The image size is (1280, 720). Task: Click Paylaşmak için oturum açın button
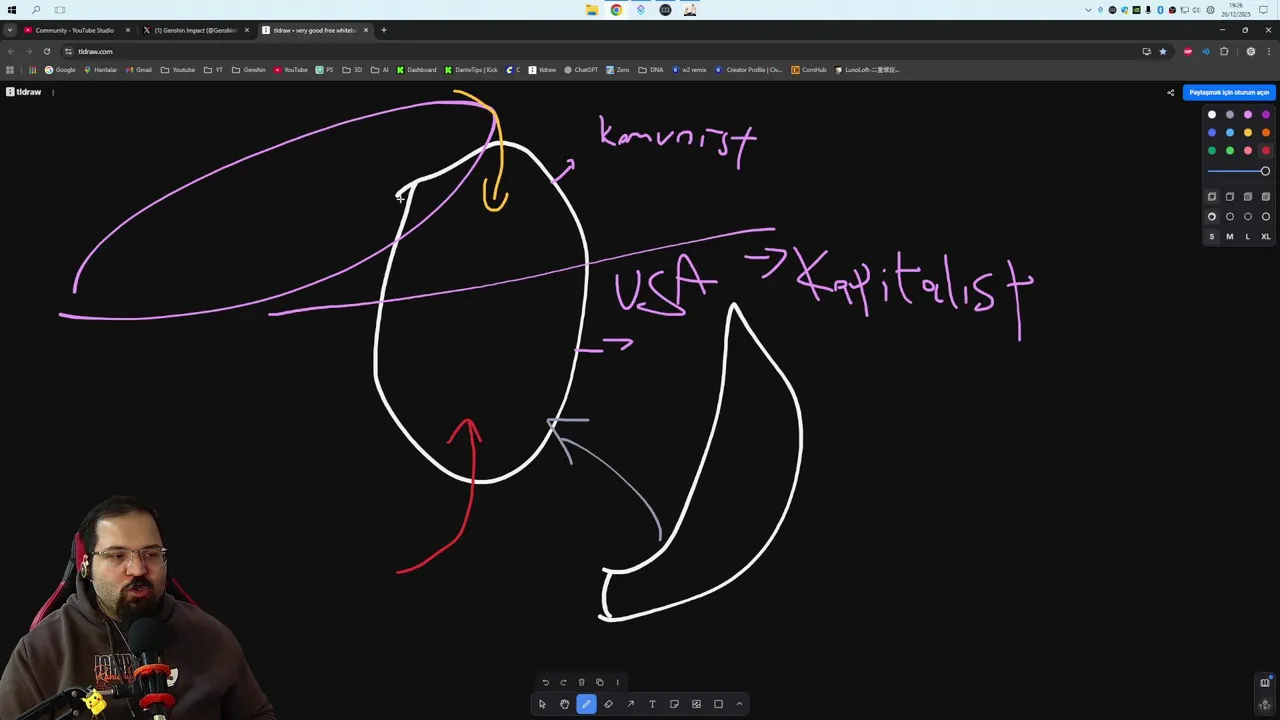1229,92
